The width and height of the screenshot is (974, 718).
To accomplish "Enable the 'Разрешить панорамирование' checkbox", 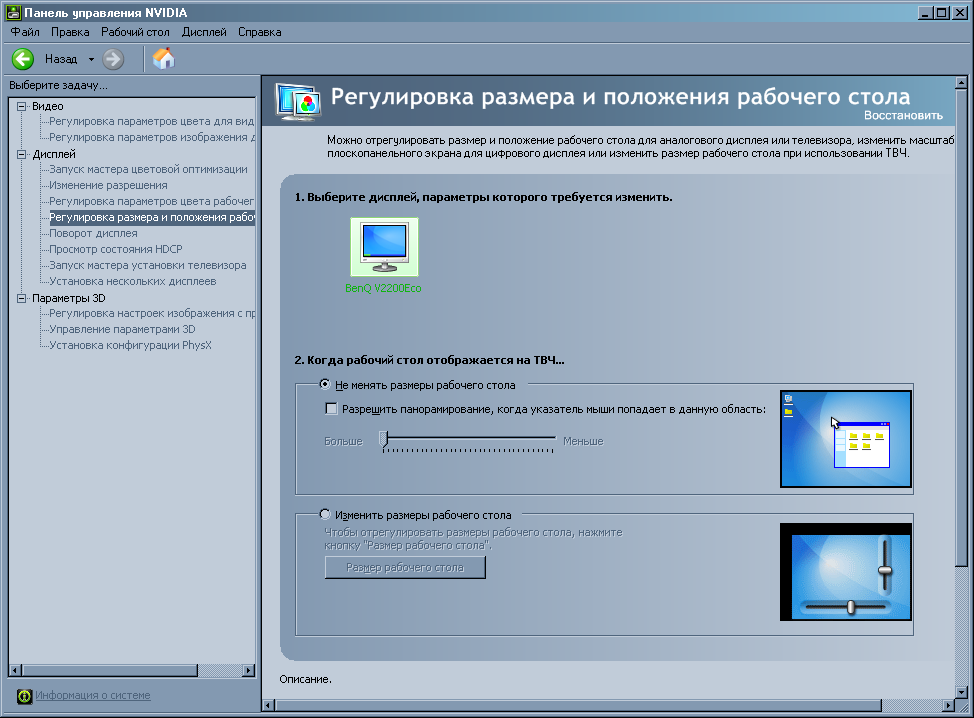I will point(332,409).
